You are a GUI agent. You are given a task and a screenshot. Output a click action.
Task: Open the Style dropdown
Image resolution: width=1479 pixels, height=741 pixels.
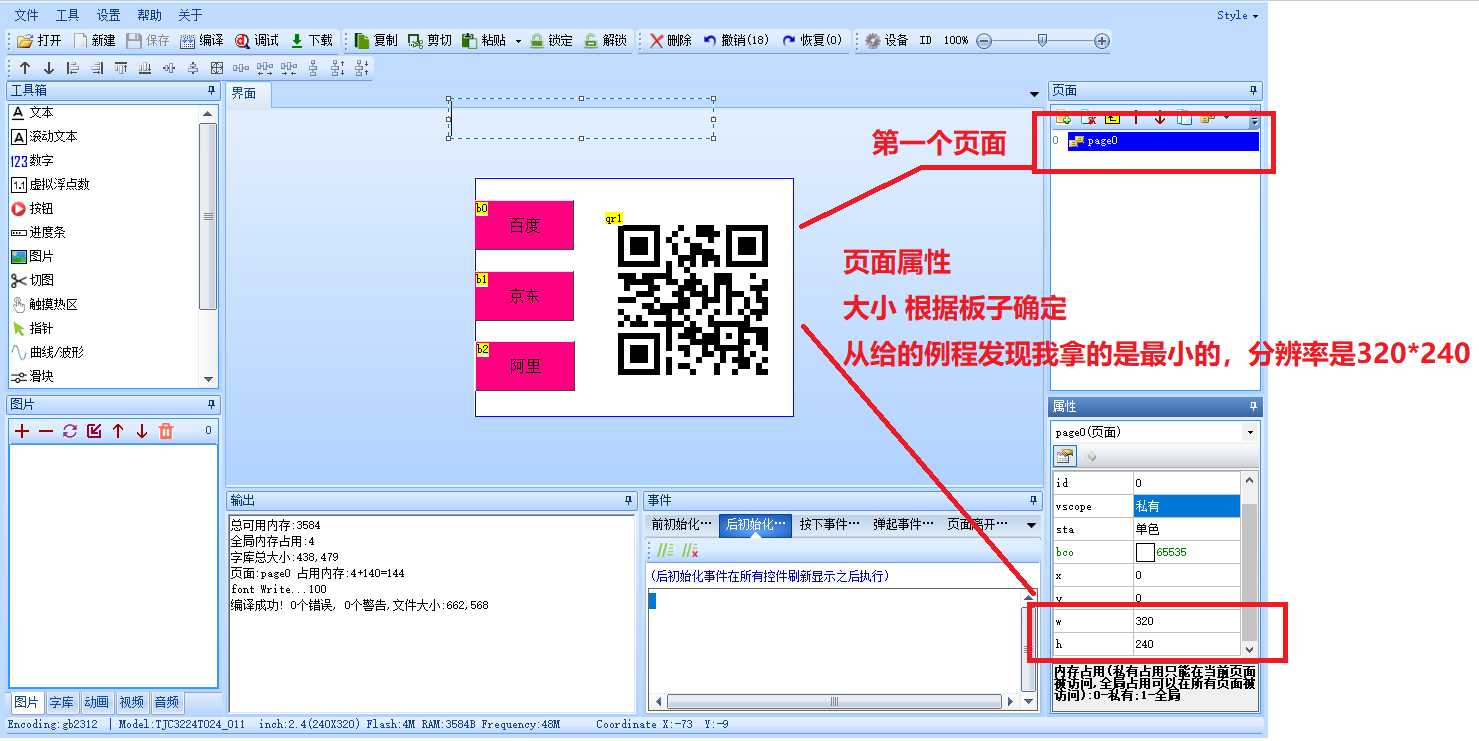(1237, 15)
